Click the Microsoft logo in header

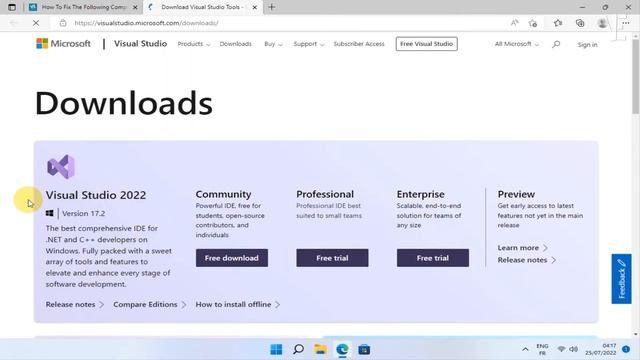tap(63, 44)
